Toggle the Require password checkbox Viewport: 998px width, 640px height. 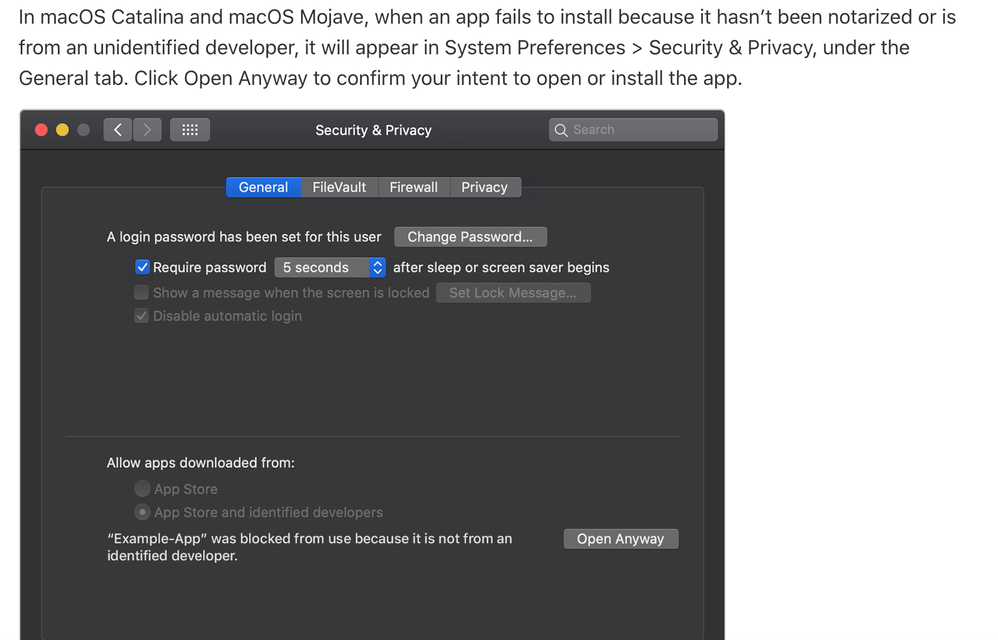[142, 267]
